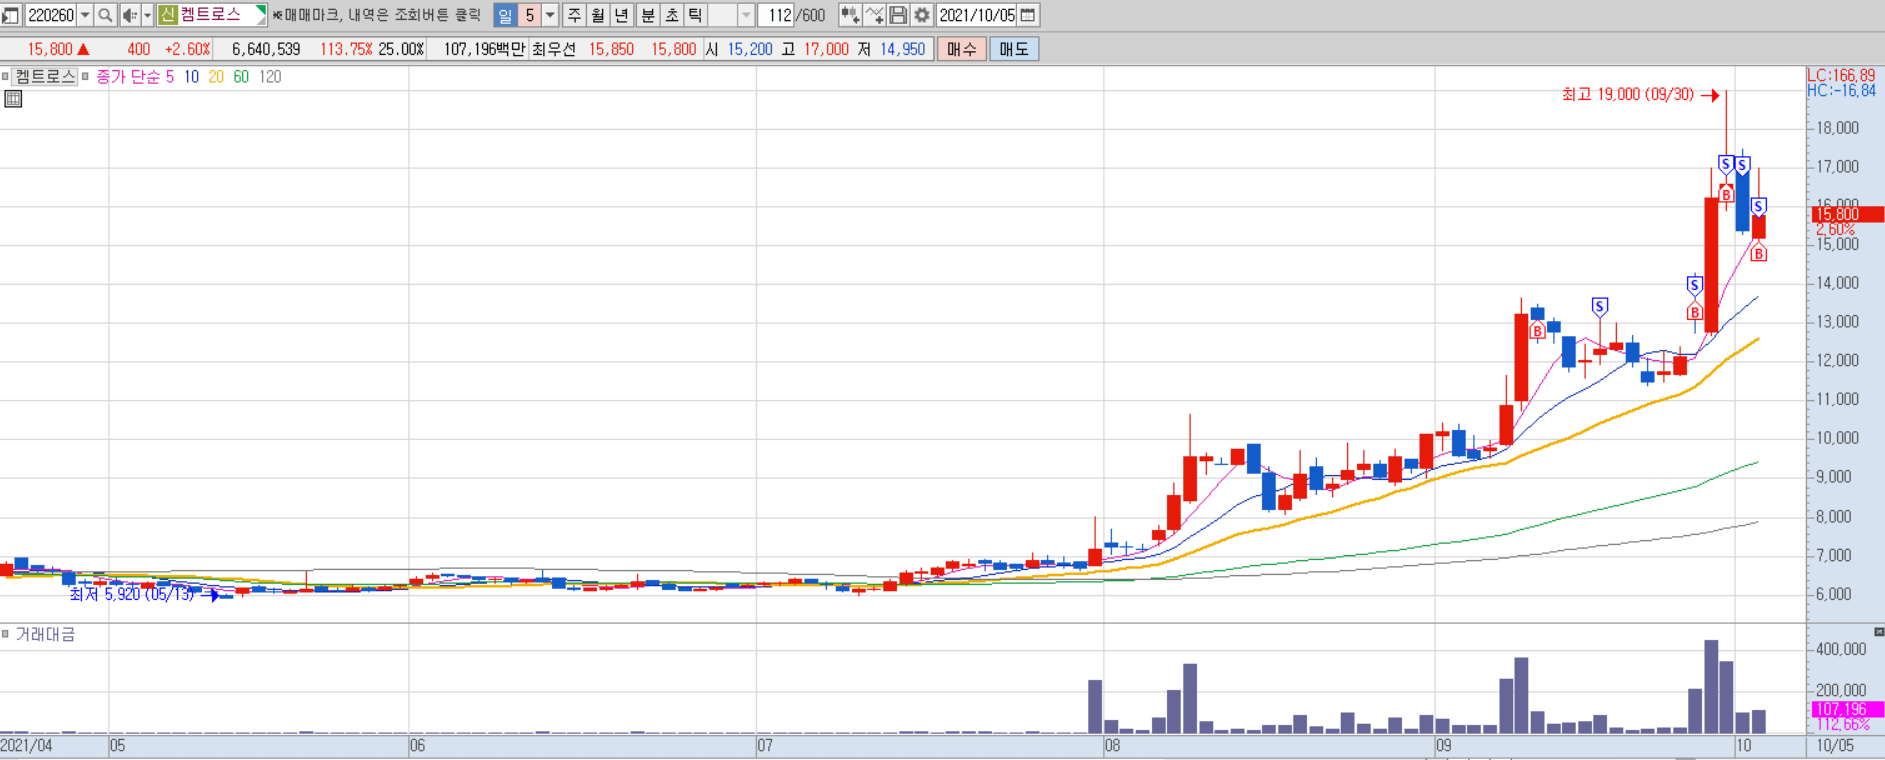Click the magenta 107,196 tag on volume axis
Screen dimensions: 1885x760
point(1847,709)
